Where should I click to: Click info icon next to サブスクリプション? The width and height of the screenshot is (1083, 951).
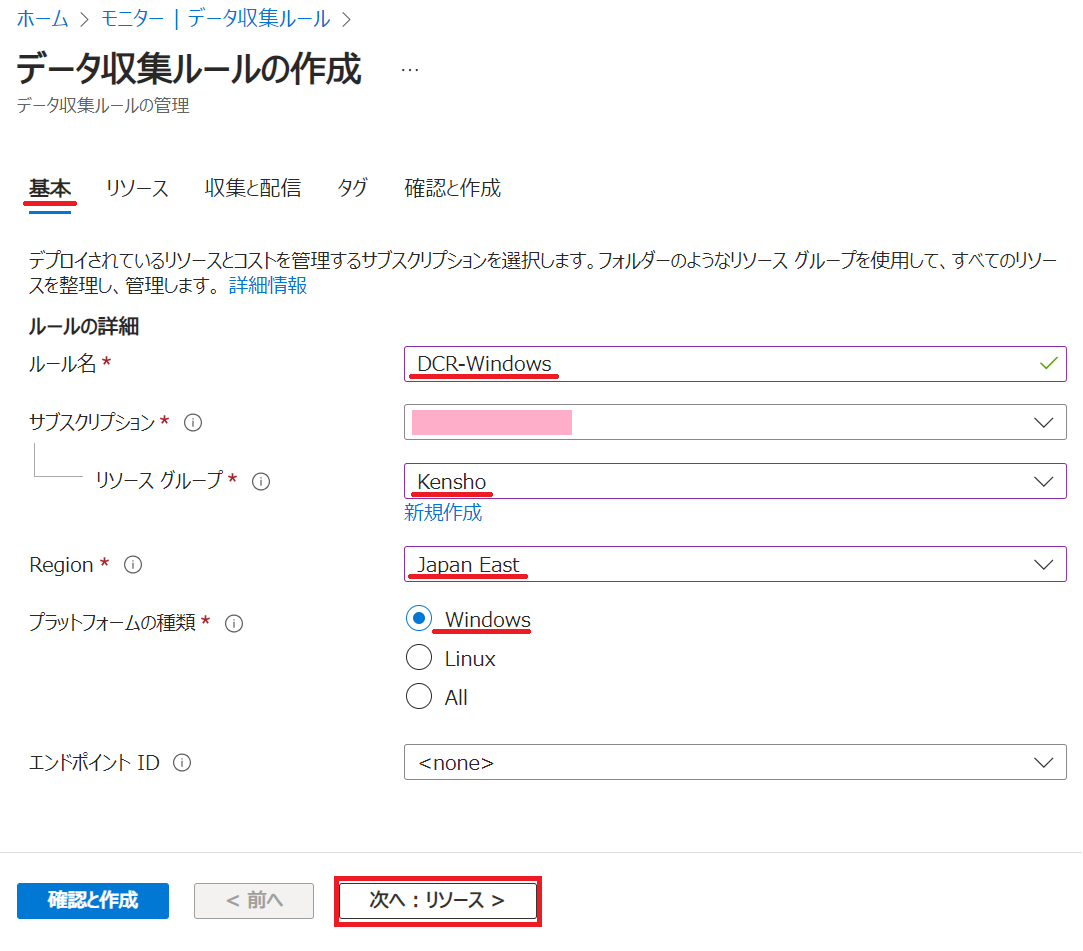(194, 423)
